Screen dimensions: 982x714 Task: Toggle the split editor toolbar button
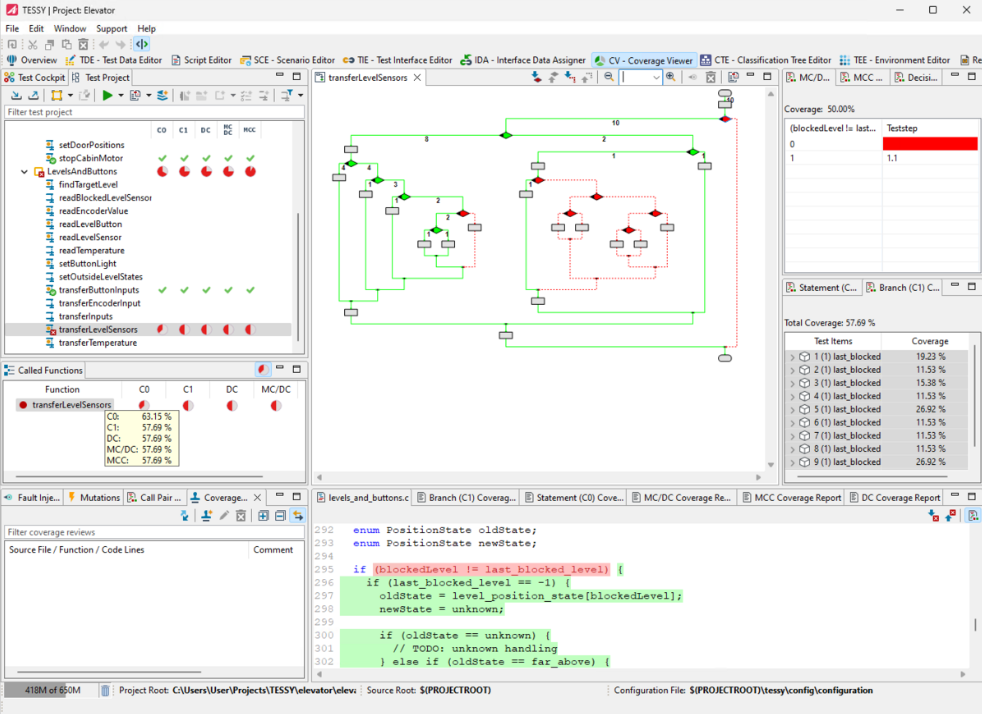(141, 44)
